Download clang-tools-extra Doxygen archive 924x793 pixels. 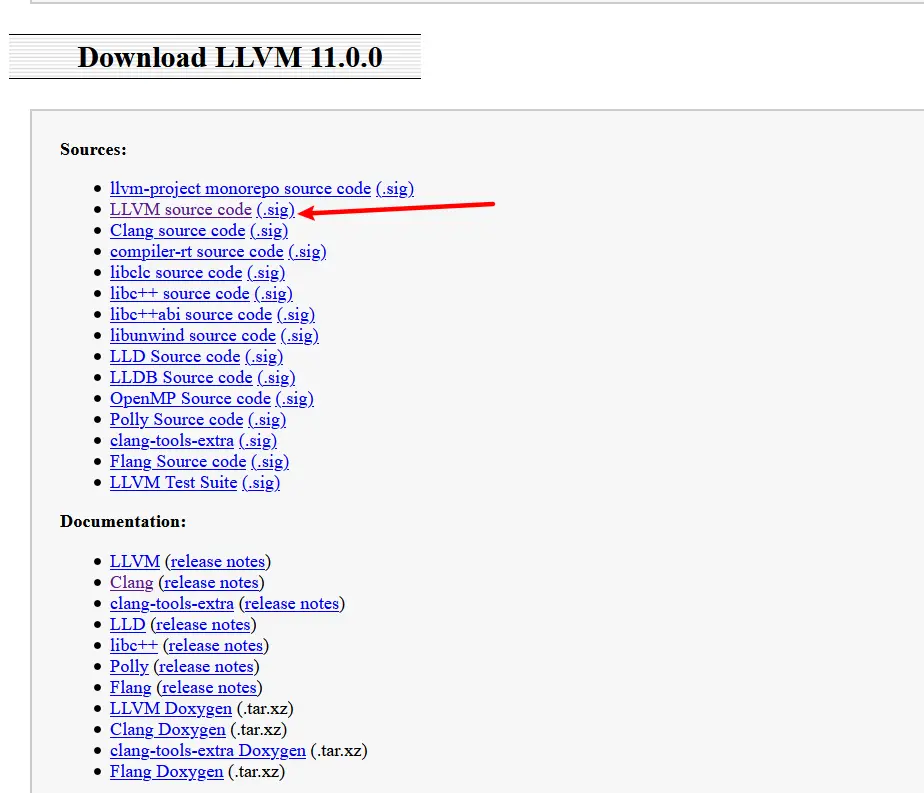point(208,751)
